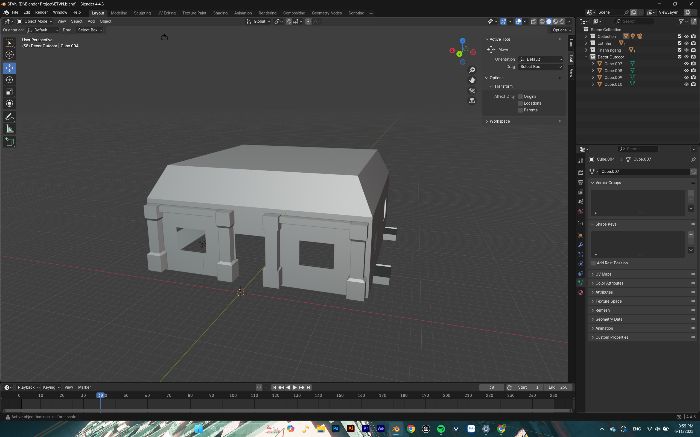Open the Add menu in viewport header
Image resolution: width=700 pixels, height=437 pixels.
tap(91, 21)
